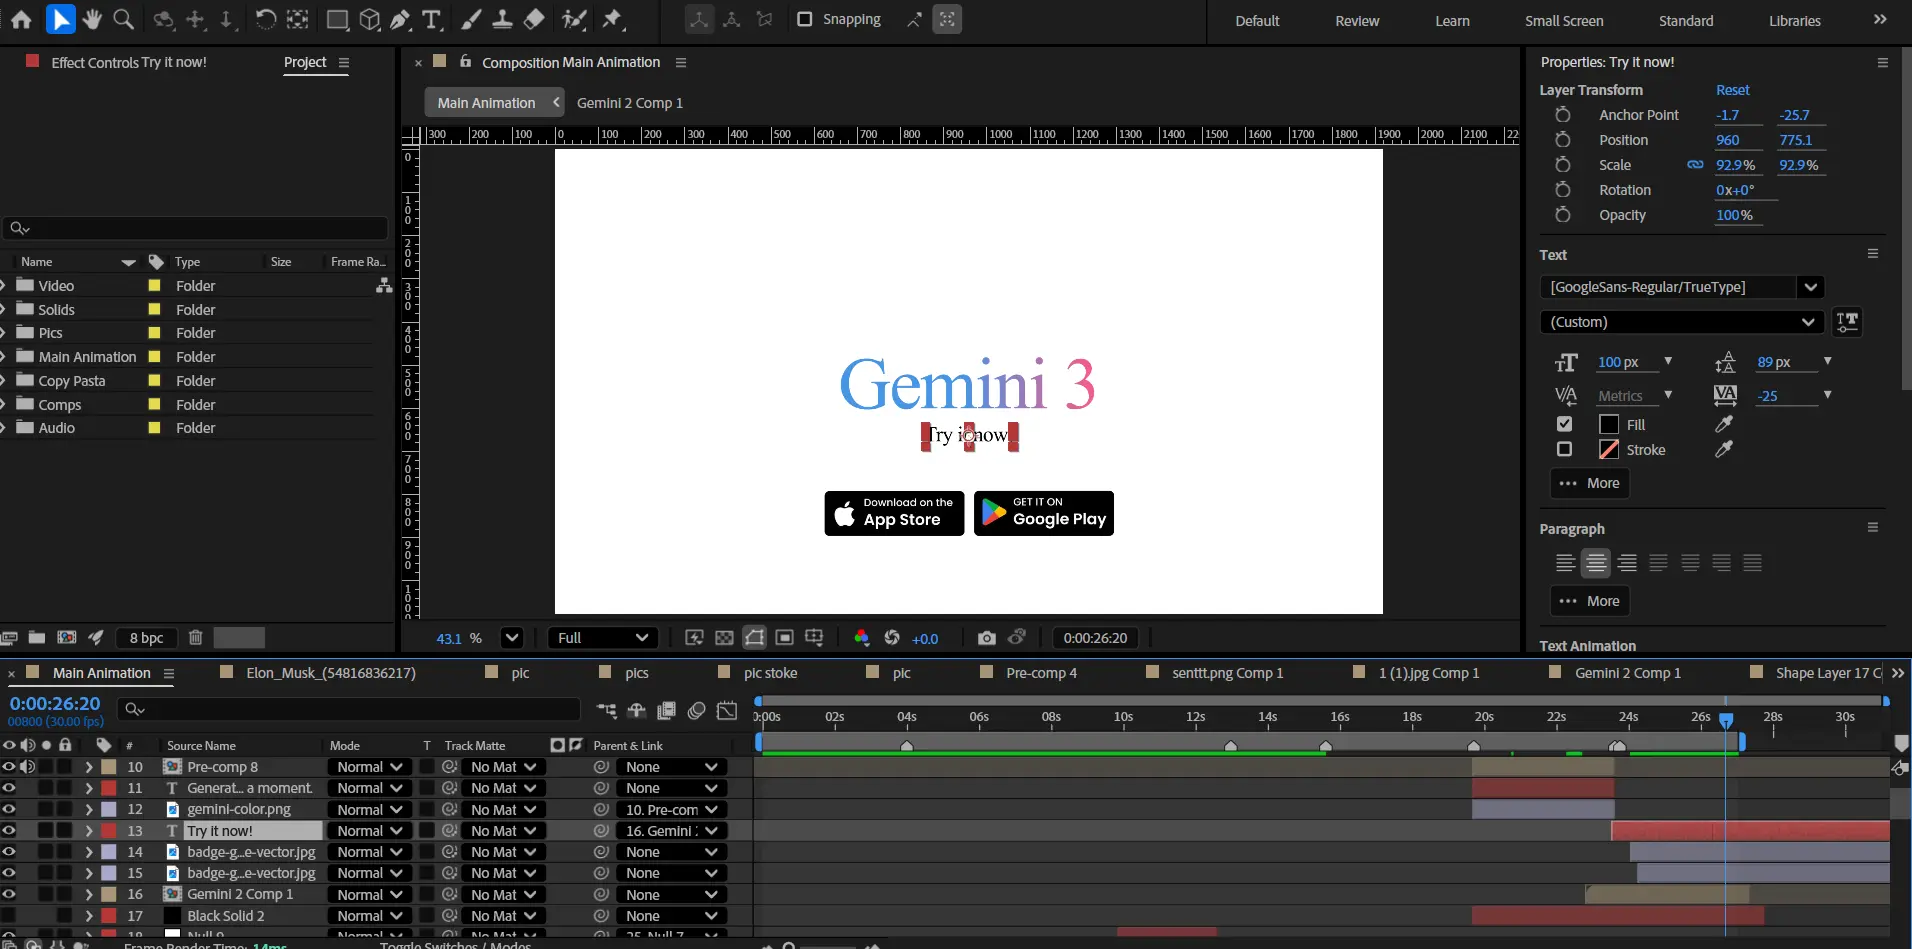The image size is (1912, 949).
Task: Delete selected project item with trash icon
Action: tap(196, 638)
